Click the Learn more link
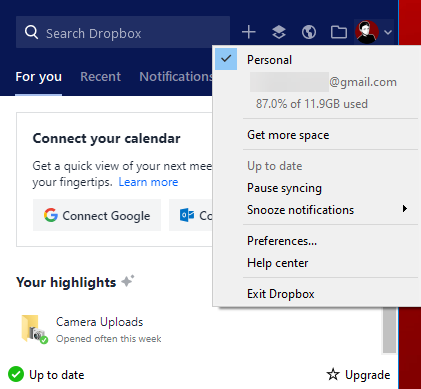Screen dimensions: 421x389 click(148, 182)
